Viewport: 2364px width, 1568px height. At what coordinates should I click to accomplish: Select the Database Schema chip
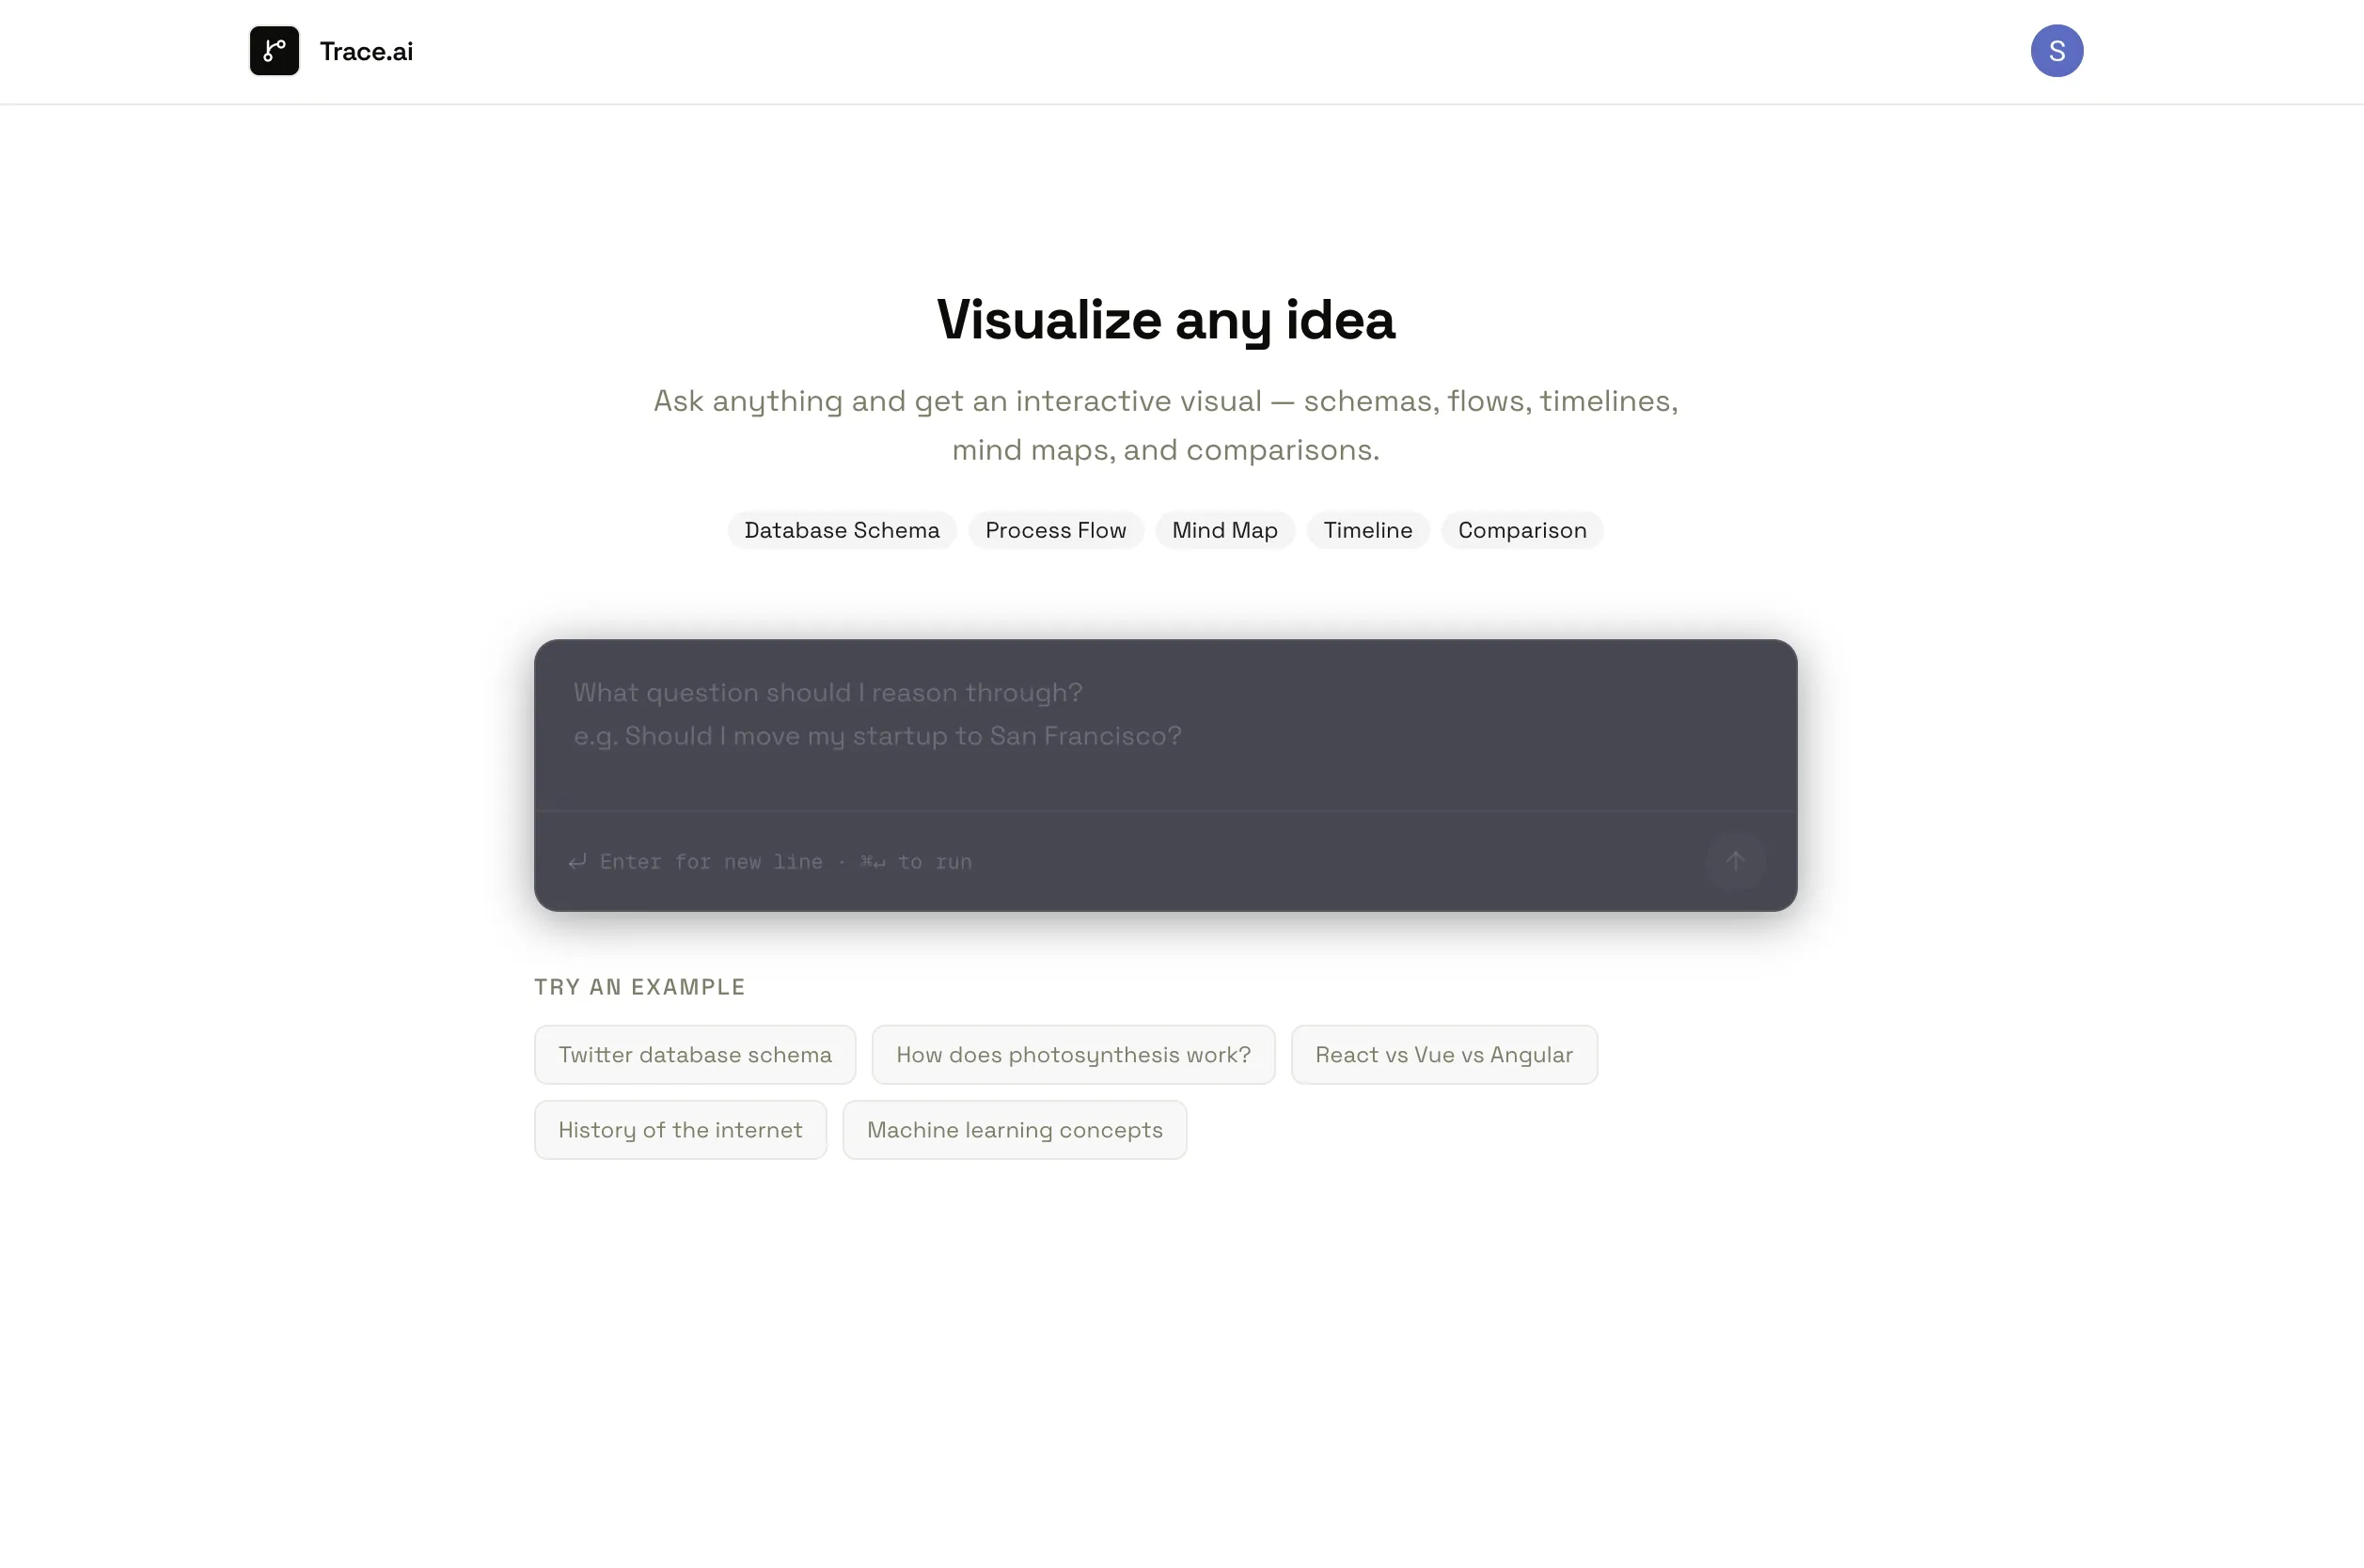coord(841,530)
